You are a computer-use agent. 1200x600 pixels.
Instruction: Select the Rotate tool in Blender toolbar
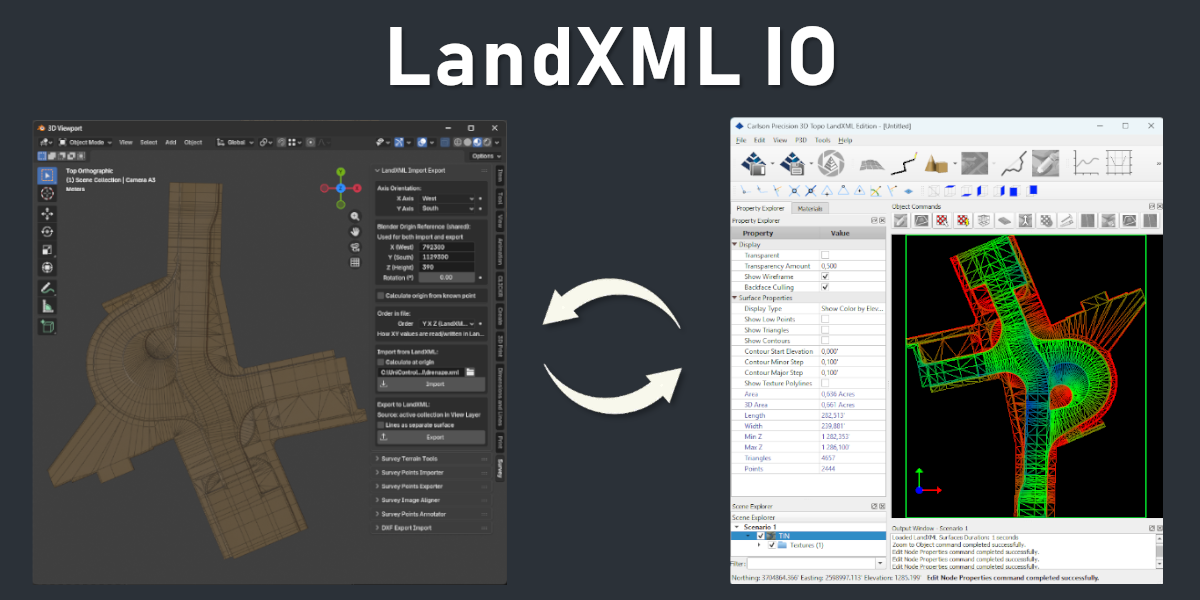pos(47,231)
